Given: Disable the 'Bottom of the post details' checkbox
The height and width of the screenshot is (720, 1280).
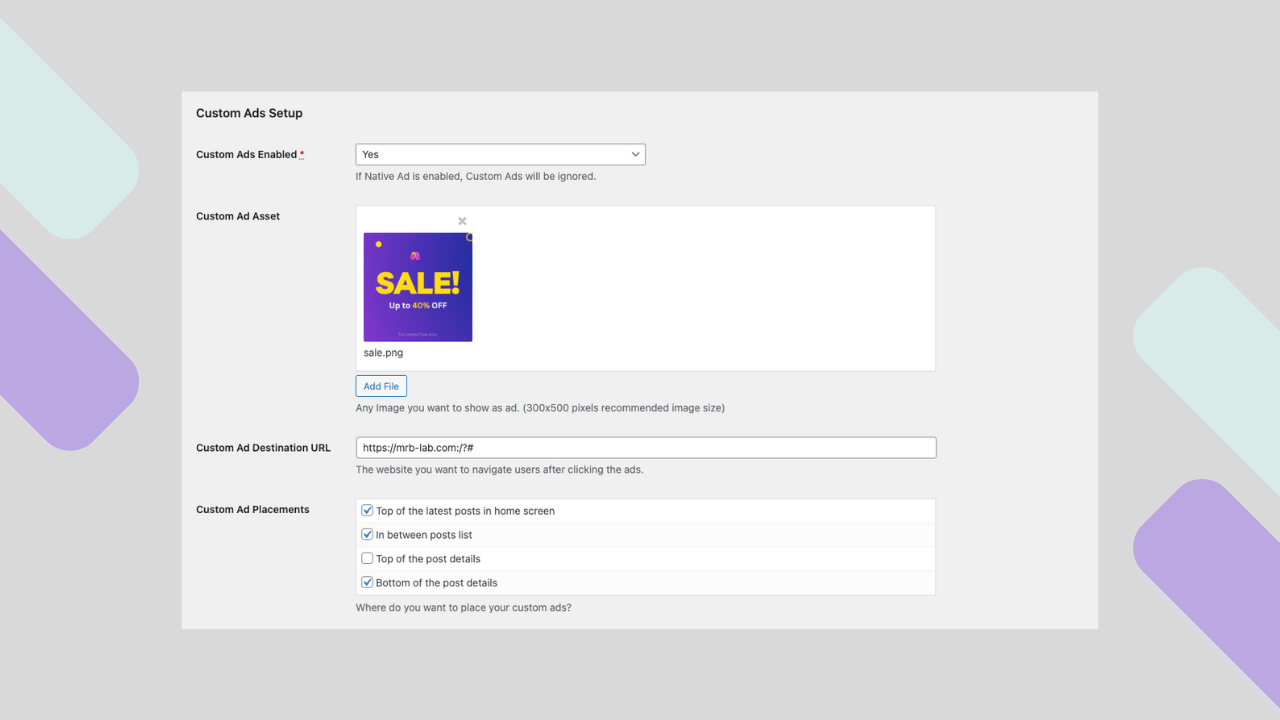Looking at the screenshot, I should (x=367, y=583).
